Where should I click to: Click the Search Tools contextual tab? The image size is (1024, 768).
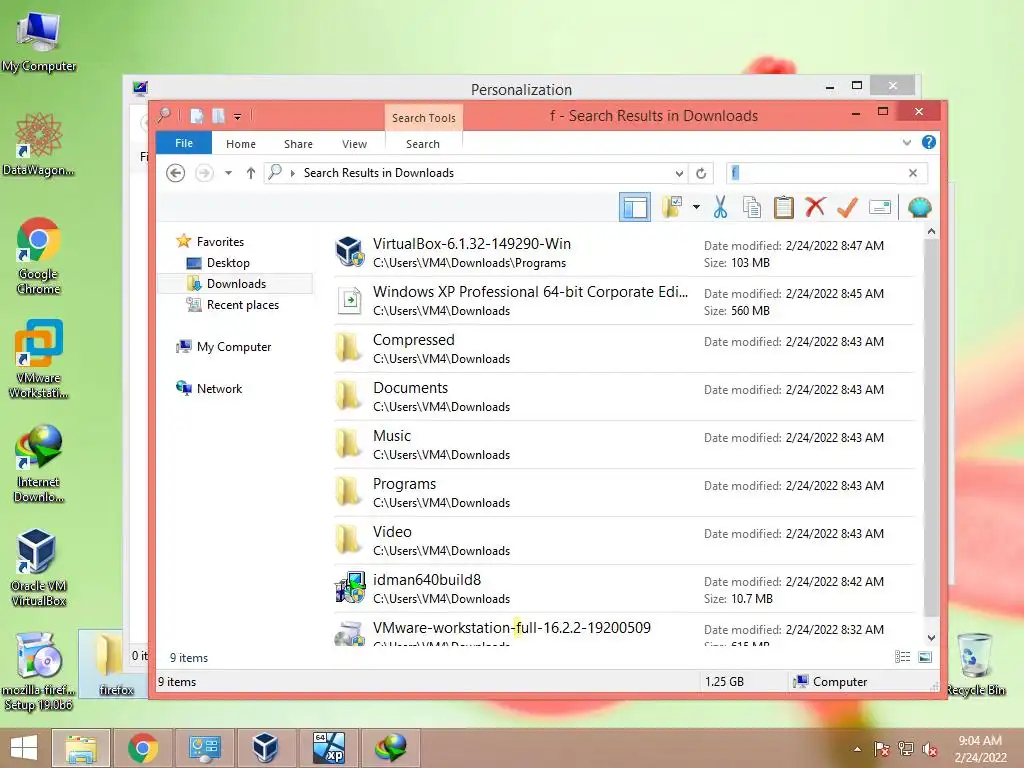[424, 118]
